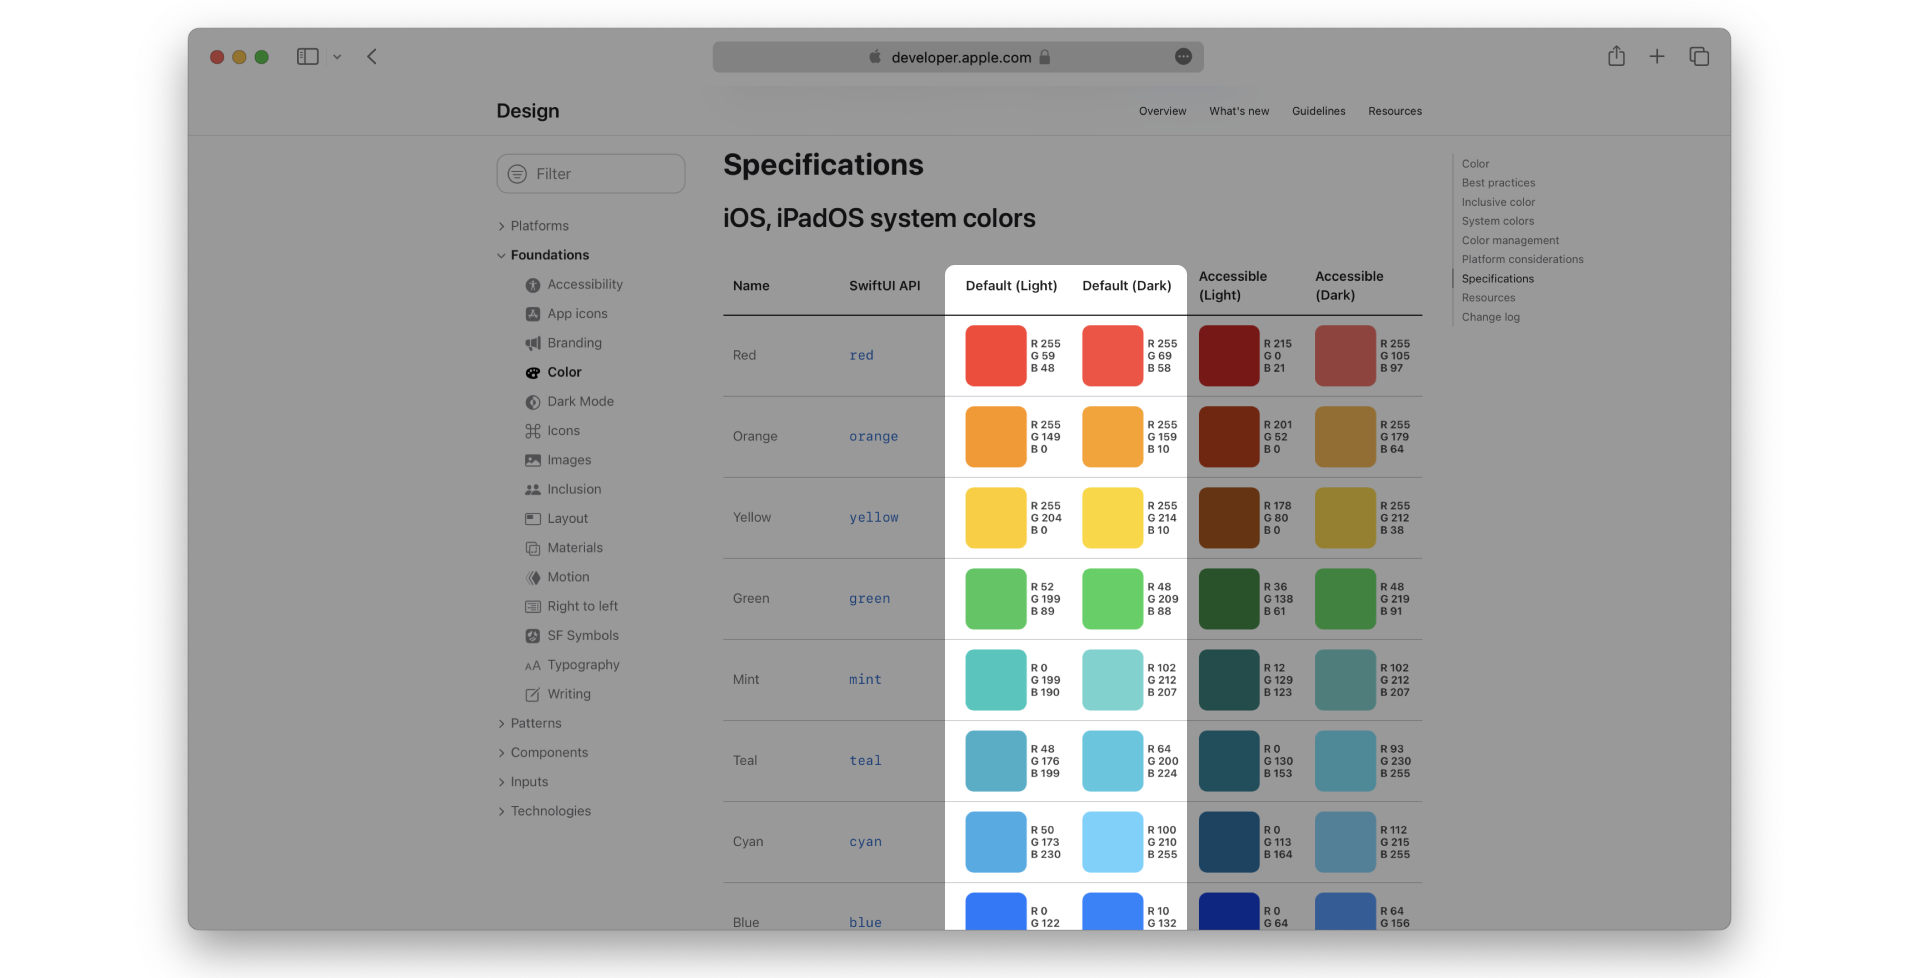
Task: Follow the teal SwiftUI API link
Action: [864, 760]
